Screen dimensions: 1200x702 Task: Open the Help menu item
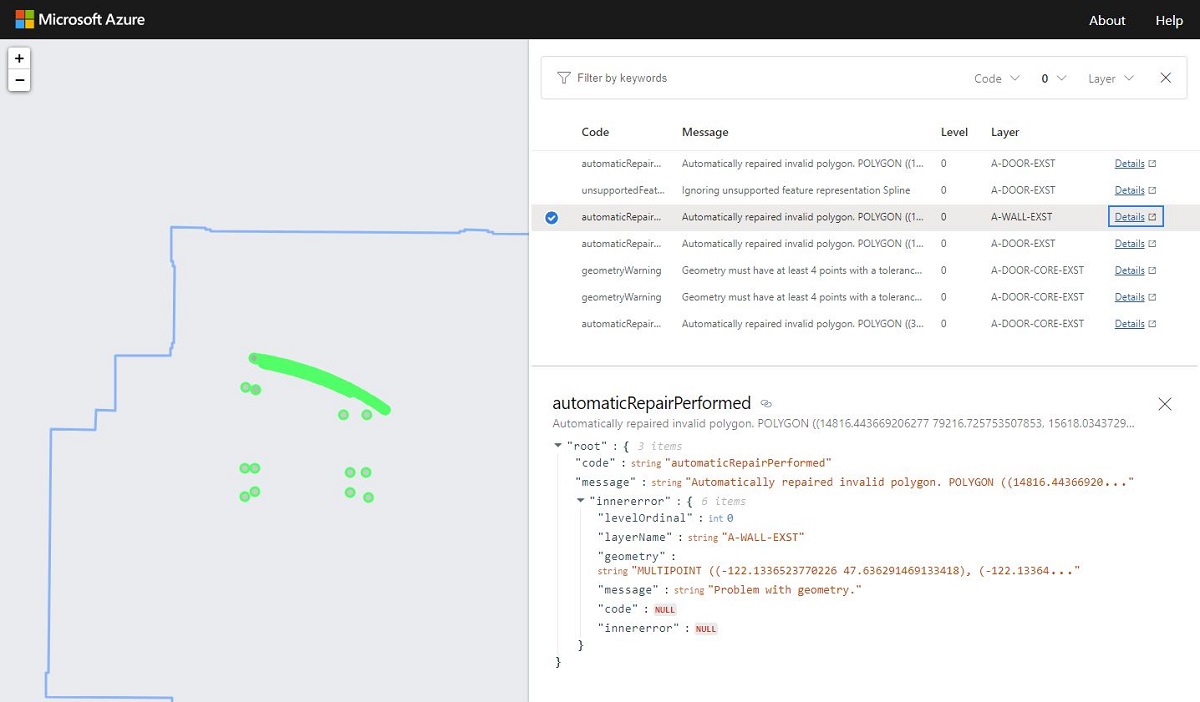1169,20
